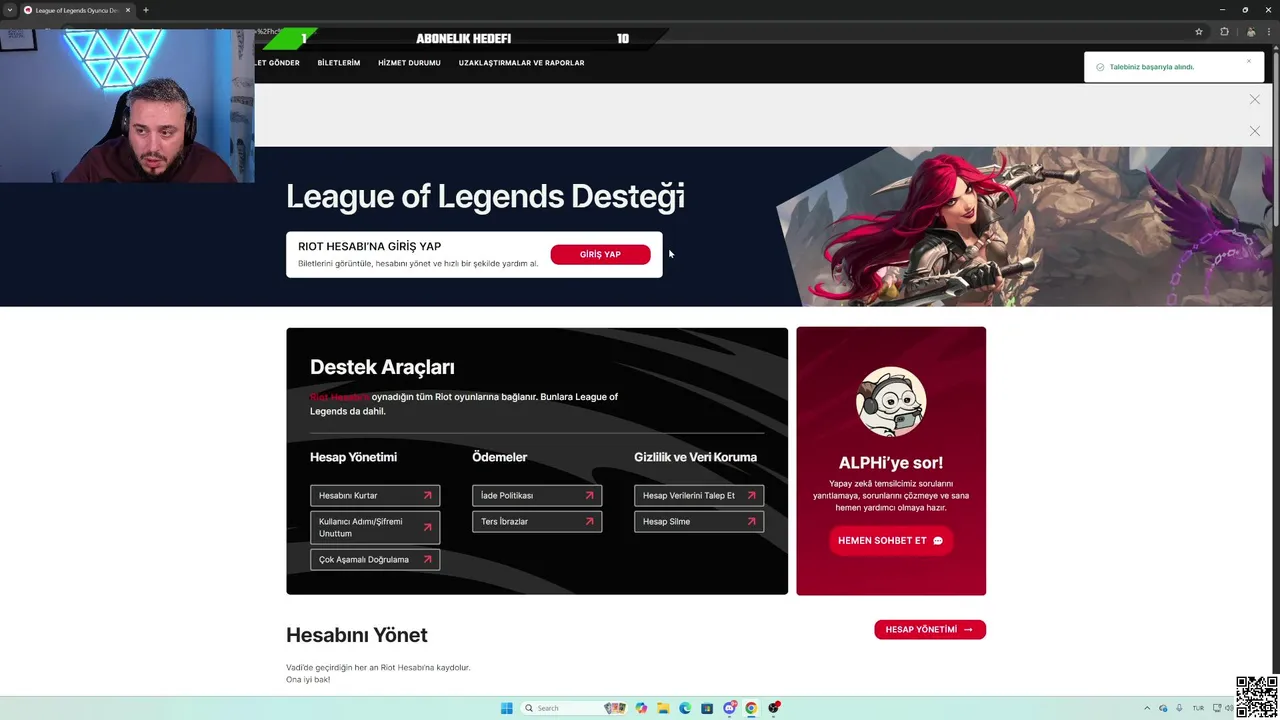Open Ters İbrazlar link

[x=537, y=521]
